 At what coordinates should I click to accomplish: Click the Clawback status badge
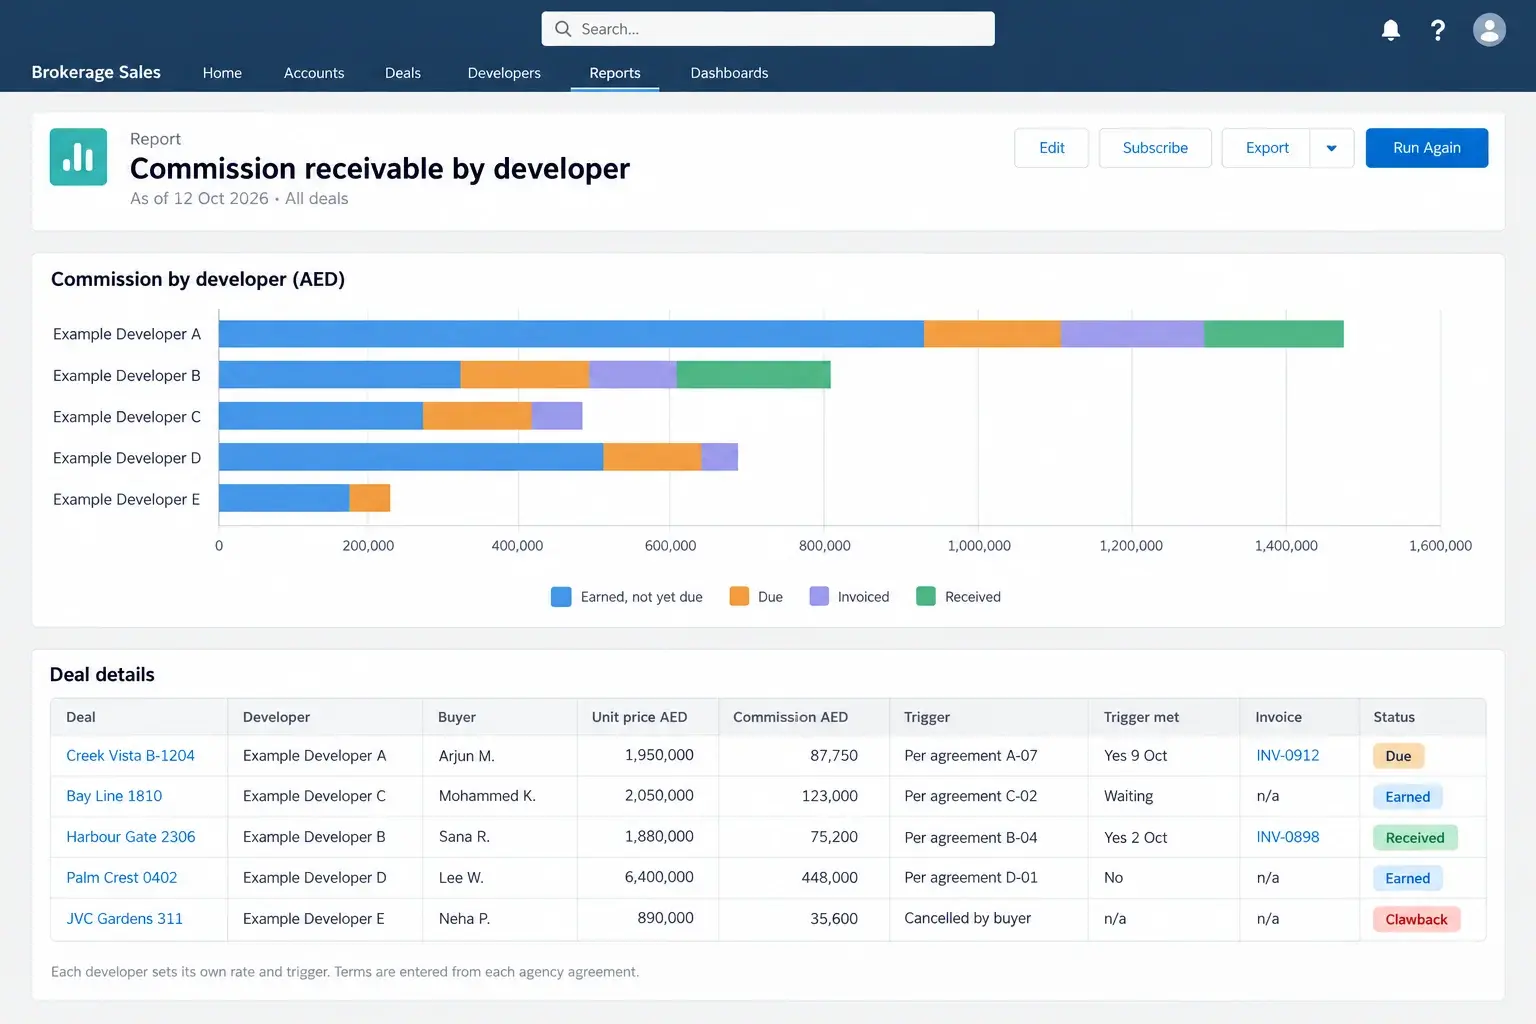click(1416, 920)
